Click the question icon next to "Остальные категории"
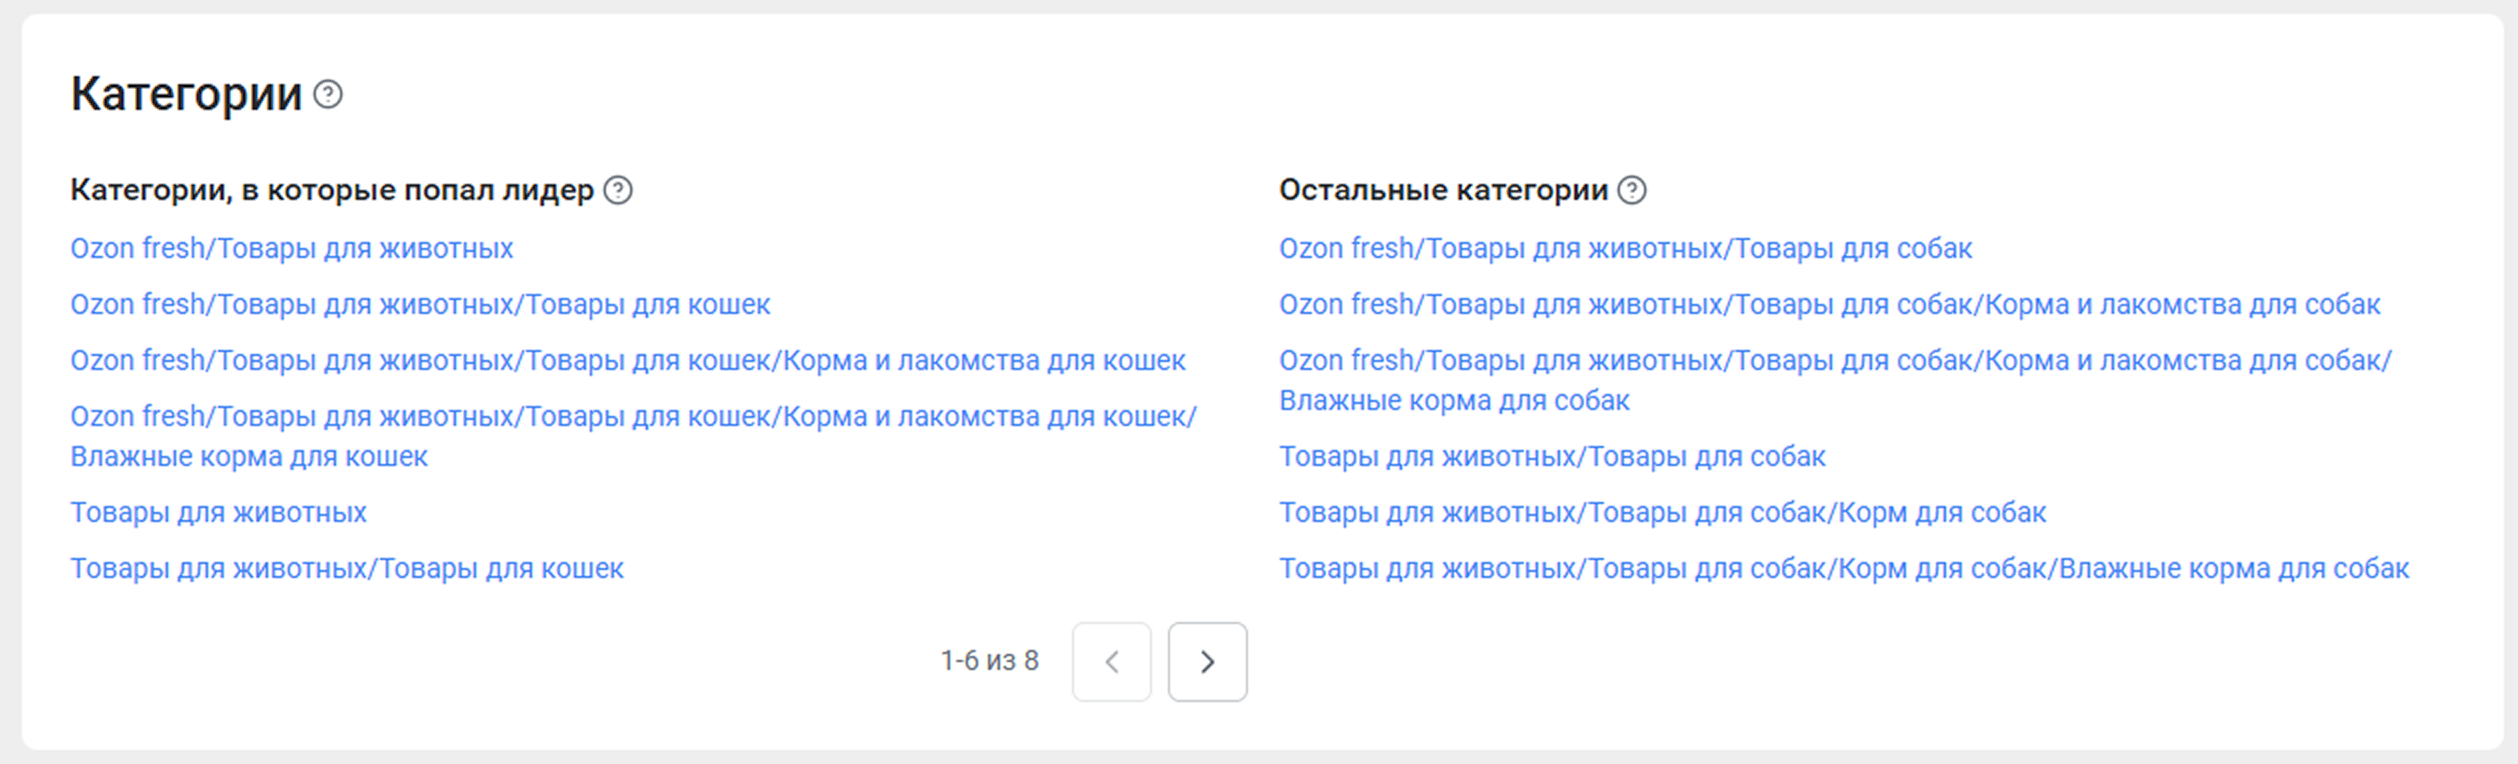This screenshot has height=764, width=2518. 1632,190
